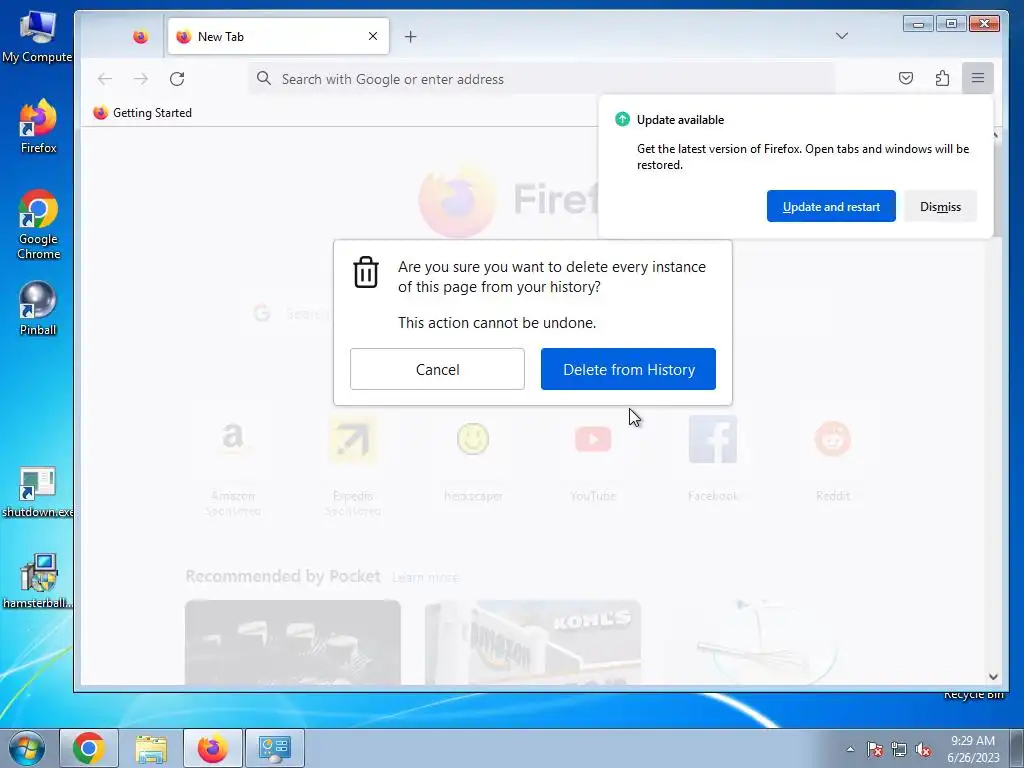Select the Google Chrome desktop shortcut

point(38,225)
